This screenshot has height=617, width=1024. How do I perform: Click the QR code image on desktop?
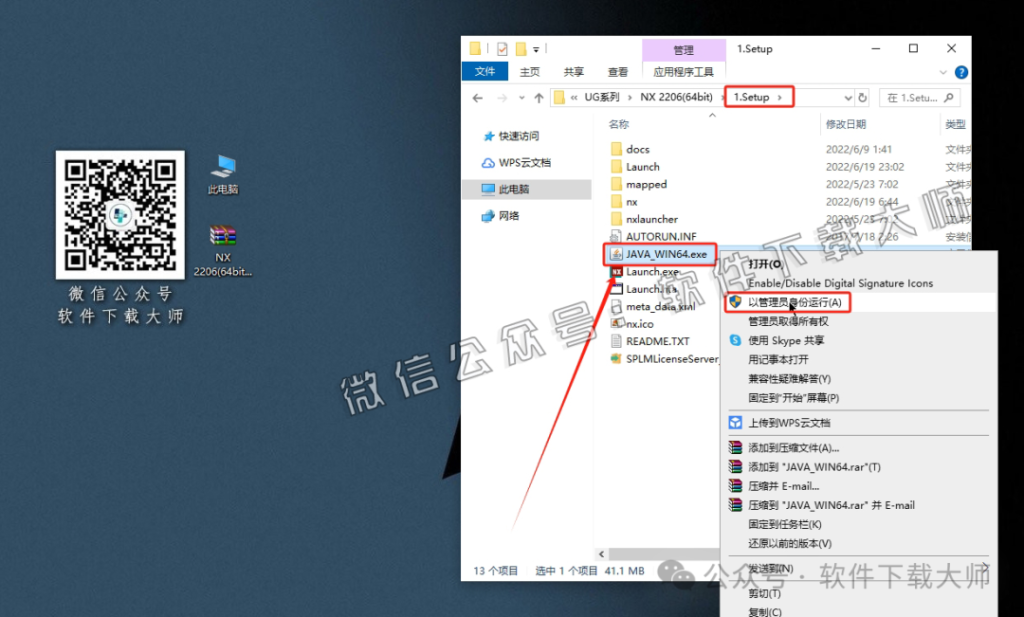[120, 215]
